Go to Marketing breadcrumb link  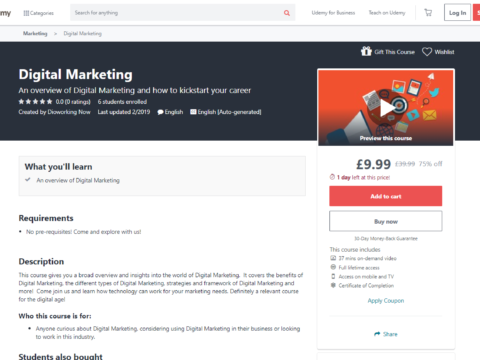pos(35,33)
